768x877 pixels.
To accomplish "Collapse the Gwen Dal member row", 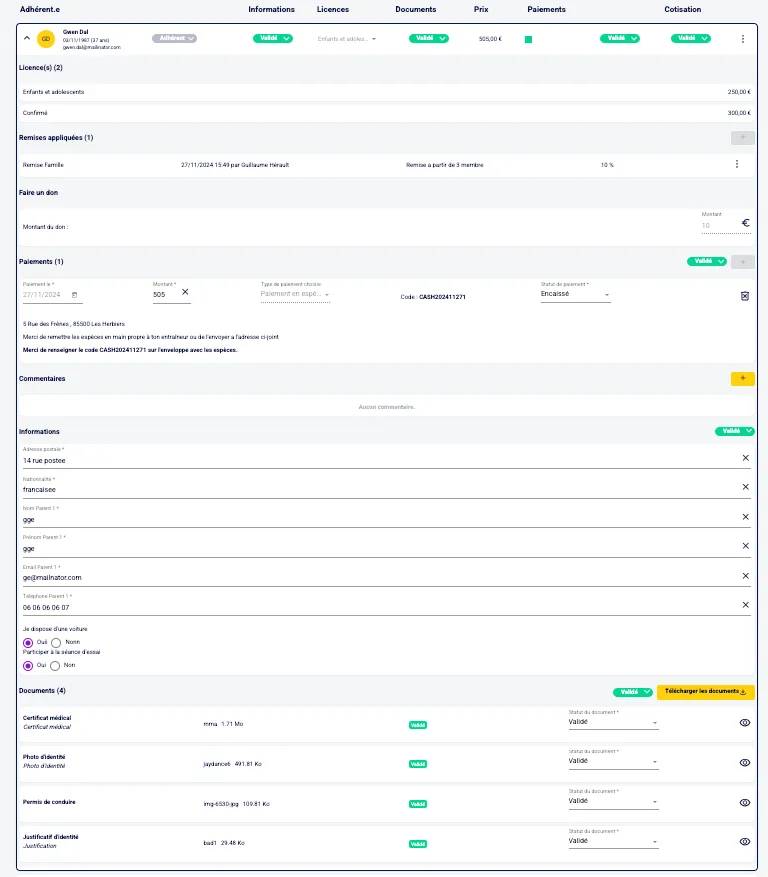I will coord(26,39).
